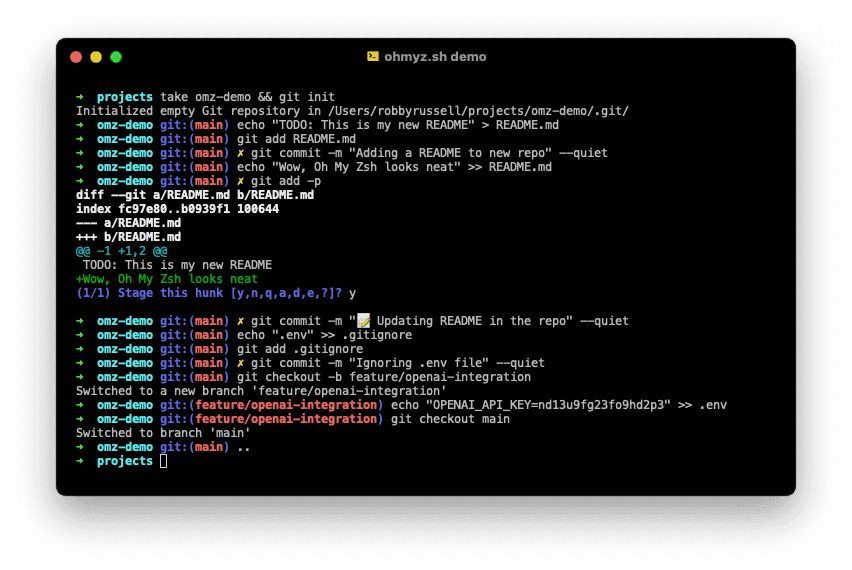Click the 'projects' label on the last prompt
The image size is (852, 570).
[x=125, y=461]
